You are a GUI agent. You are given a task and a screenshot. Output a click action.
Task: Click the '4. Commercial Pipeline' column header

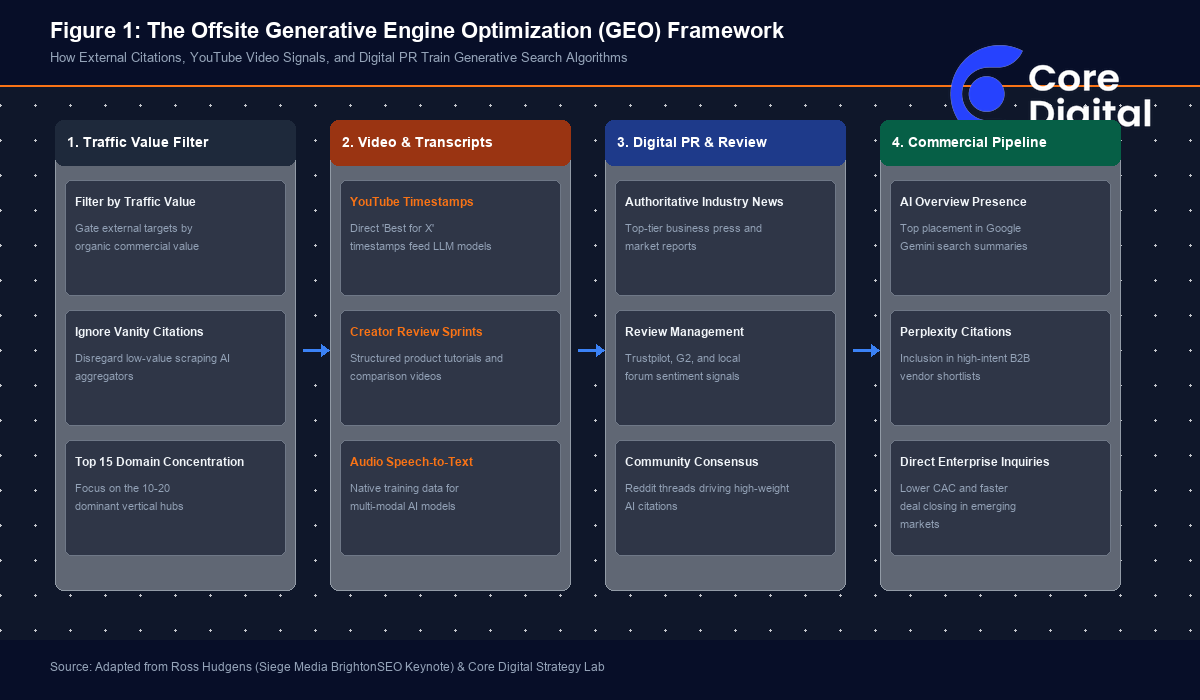pyautogui.click(x=1000, y=142)
